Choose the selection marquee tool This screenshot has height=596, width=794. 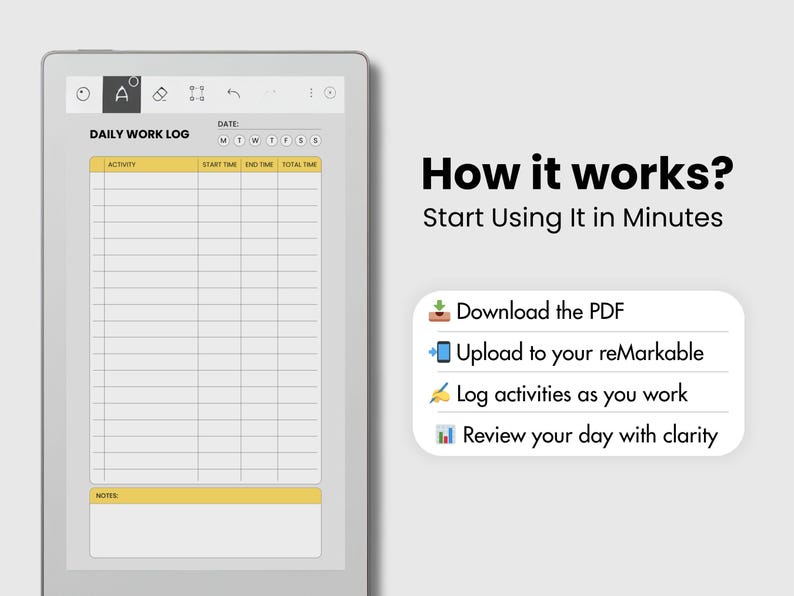(197, 94)
